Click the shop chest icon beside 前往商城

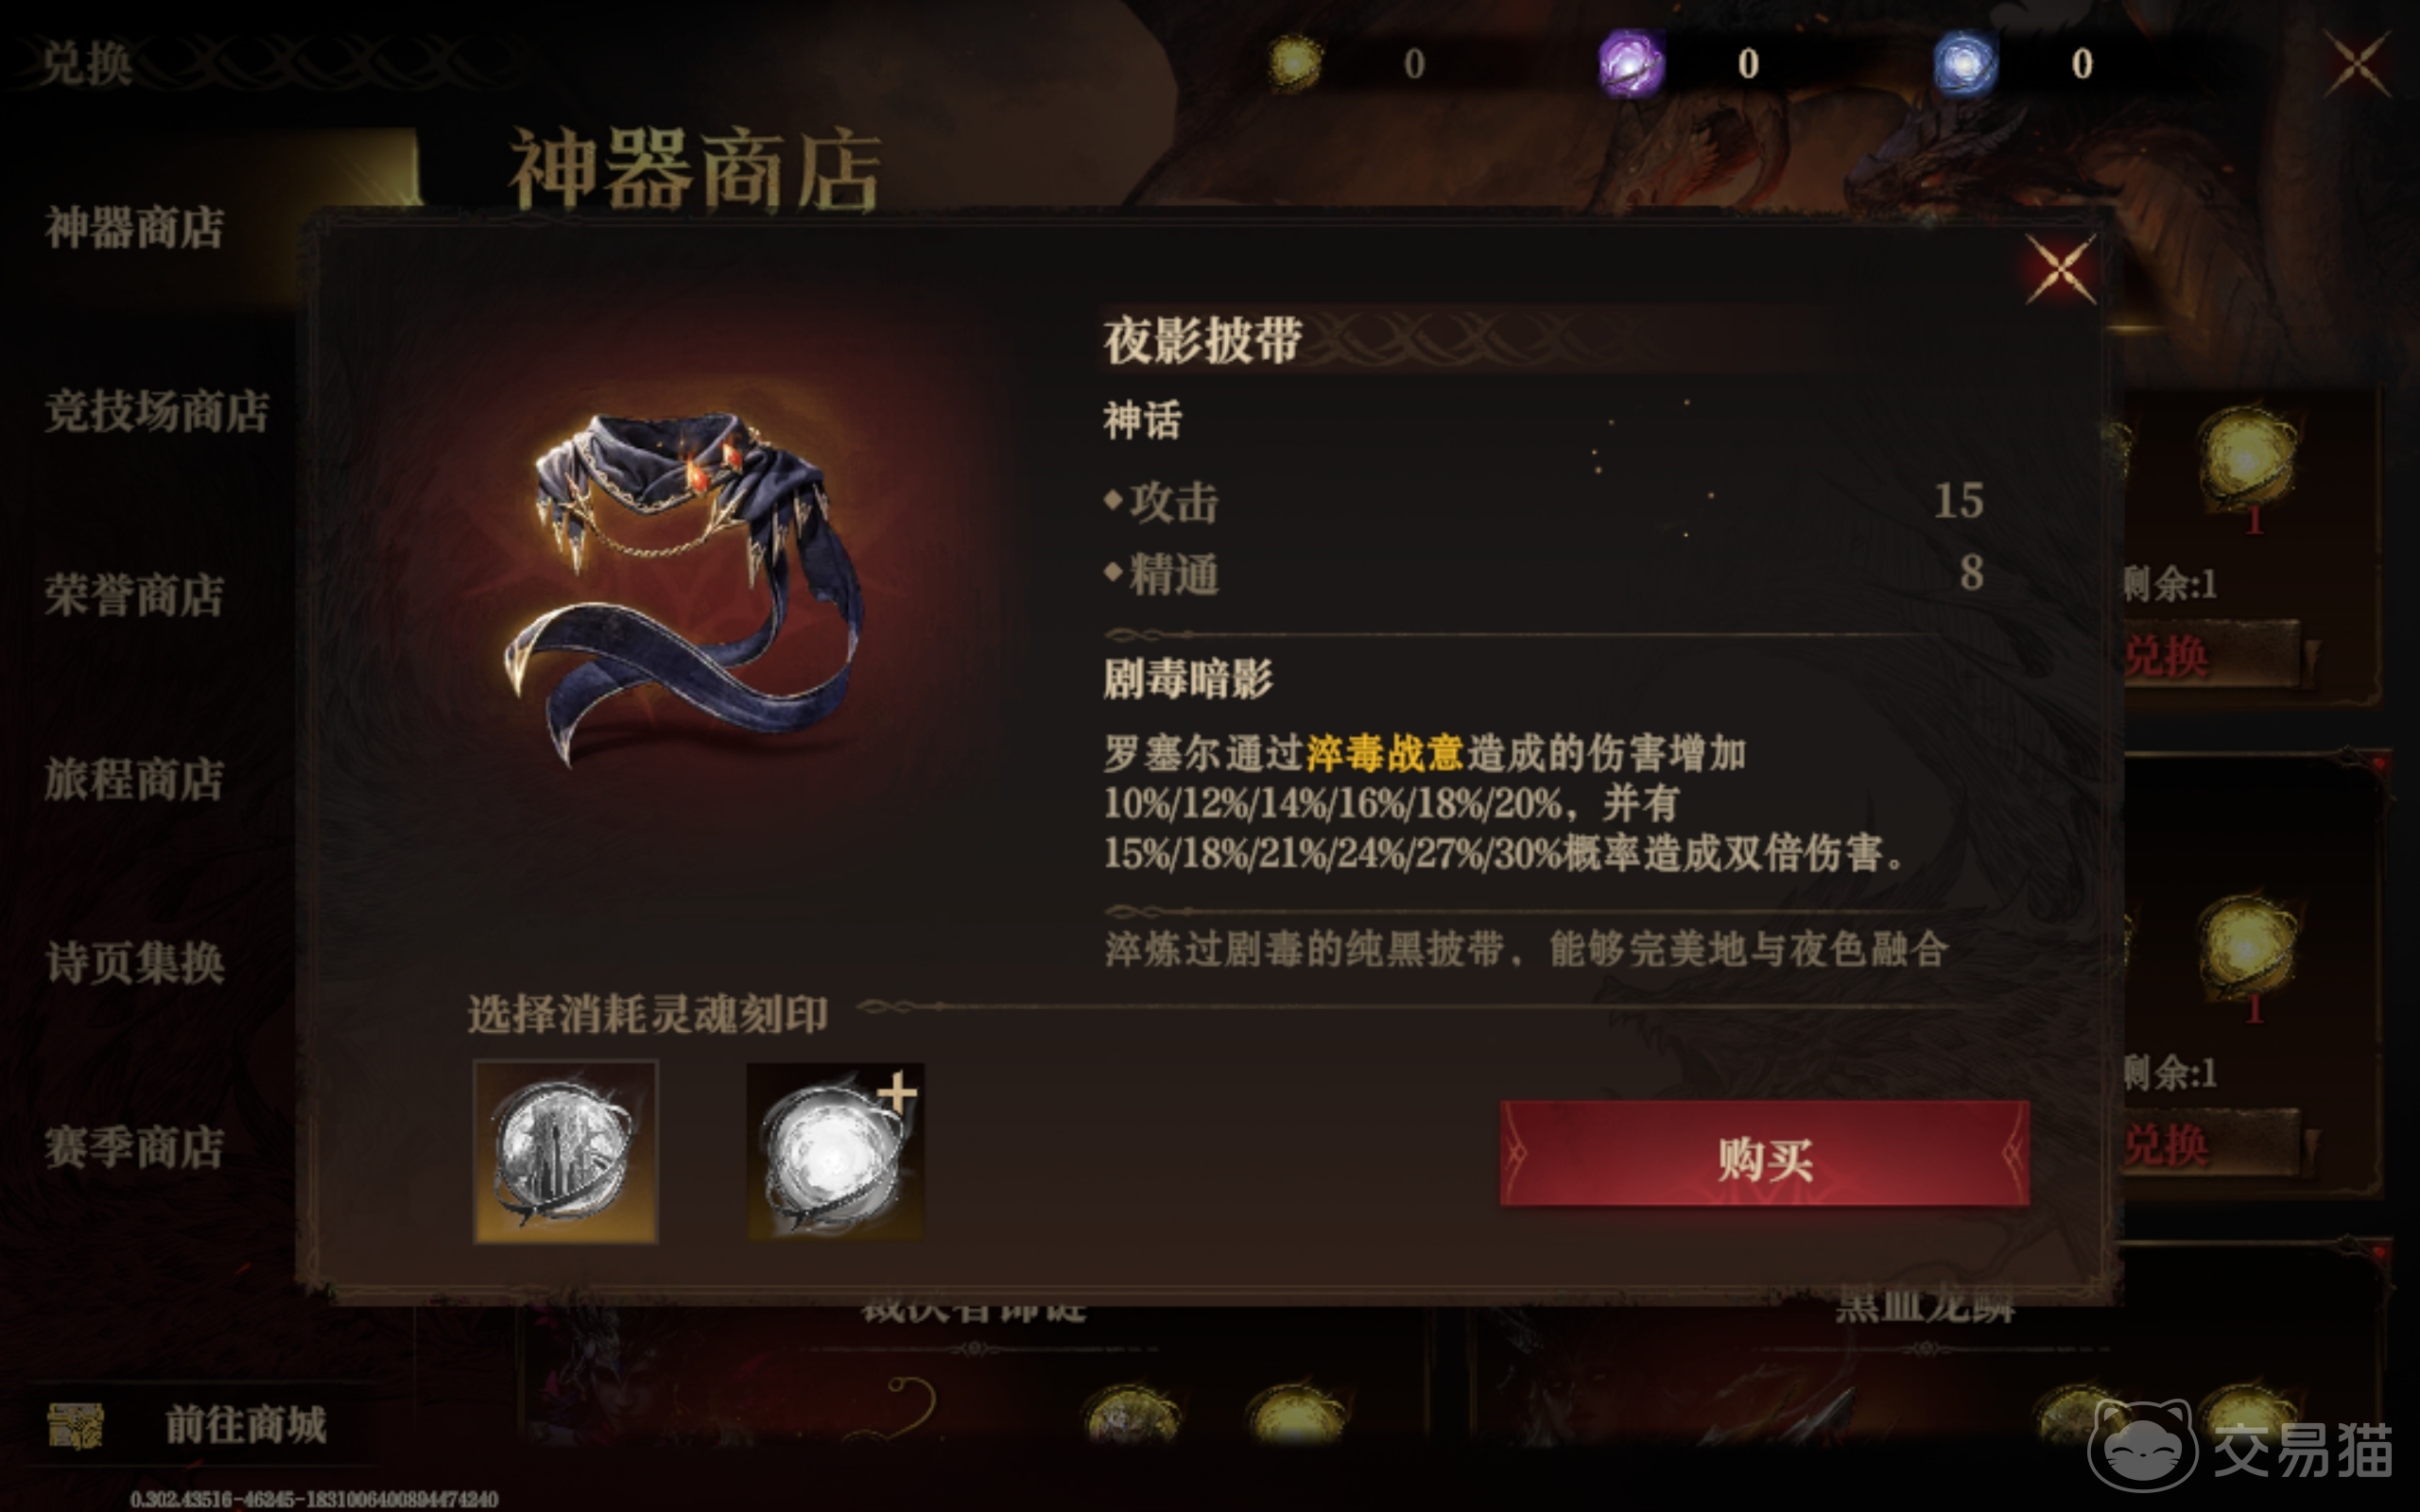click(76, 1424)
